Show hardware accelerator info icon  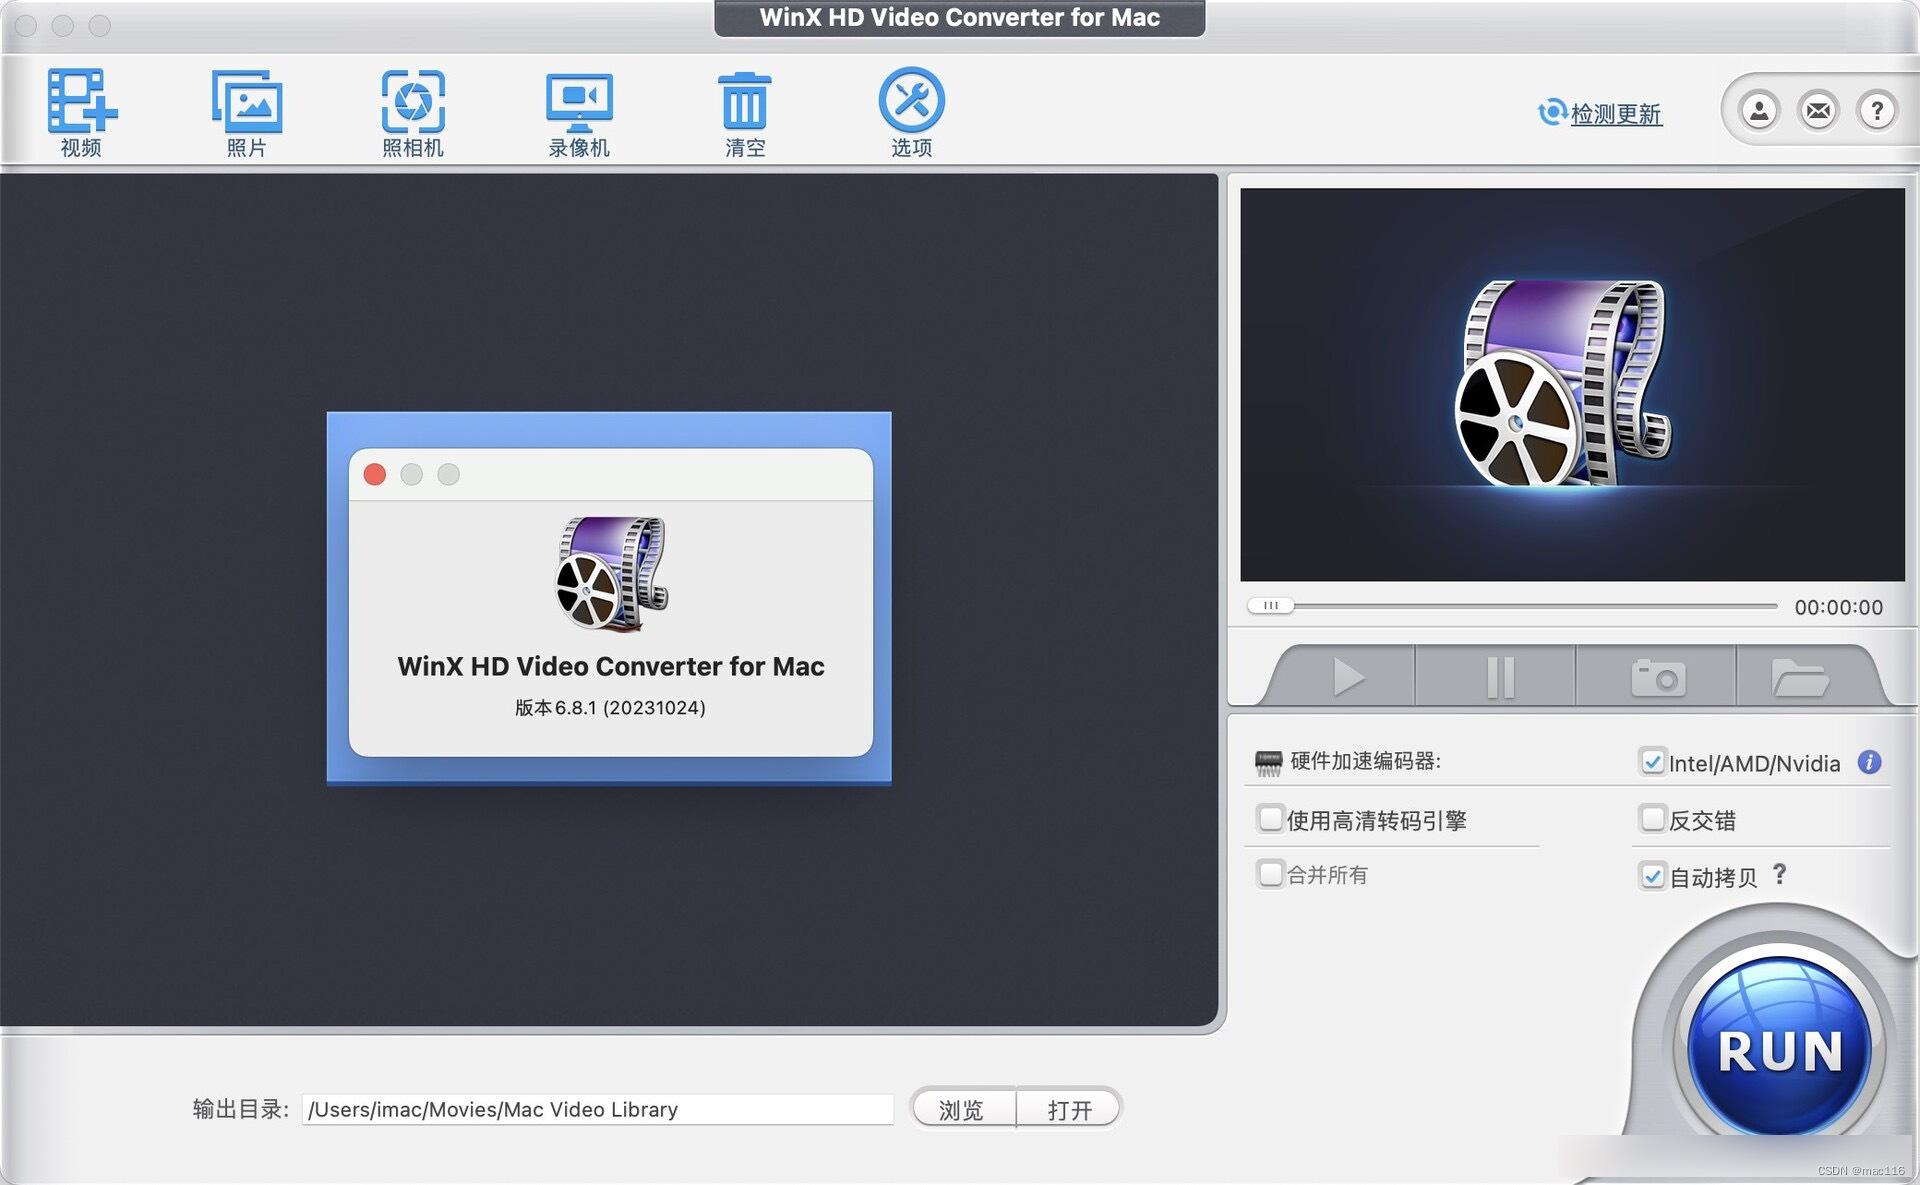point(1869,762)
